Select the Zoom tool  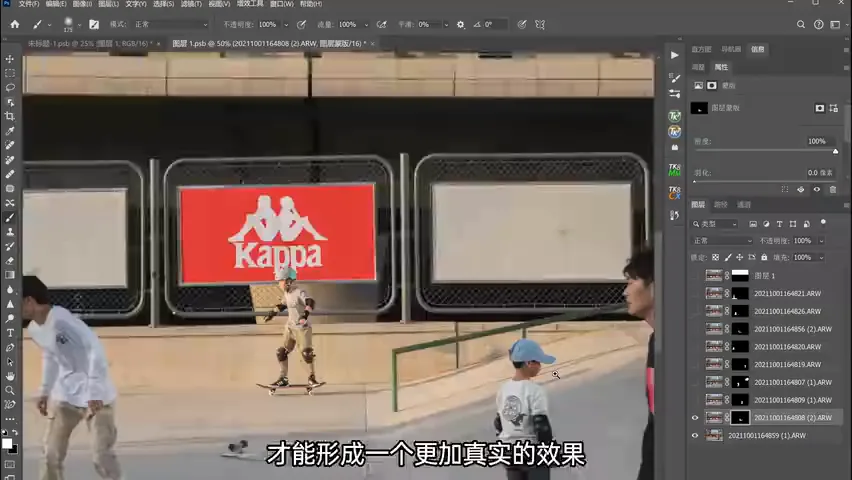(10, 390)
